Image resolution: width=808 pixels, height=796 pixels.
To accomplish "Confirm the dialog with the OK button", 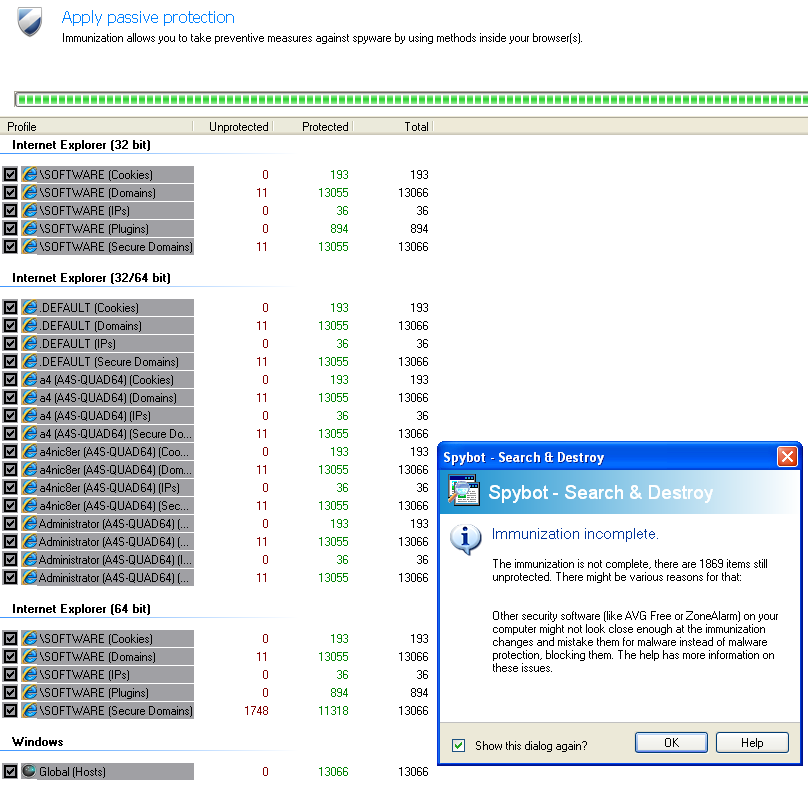I will pos(671,743).
